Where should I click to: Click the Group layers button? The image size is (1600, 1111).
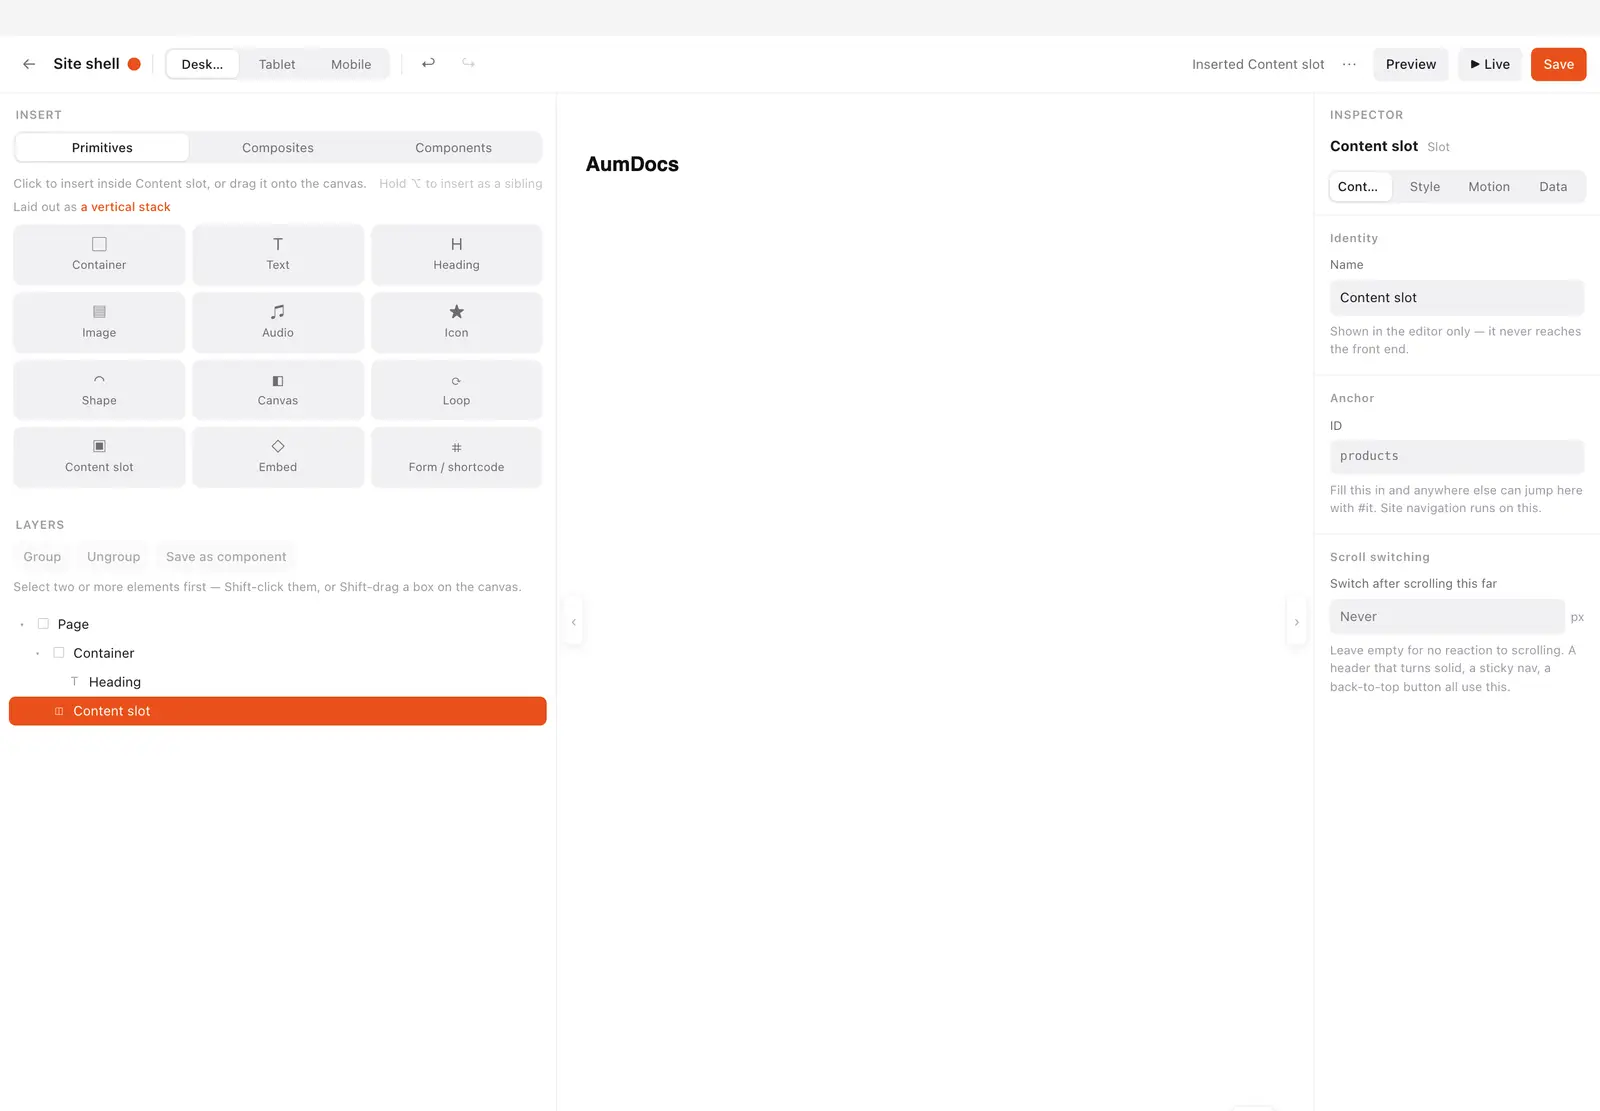click(x=42, y=557)
